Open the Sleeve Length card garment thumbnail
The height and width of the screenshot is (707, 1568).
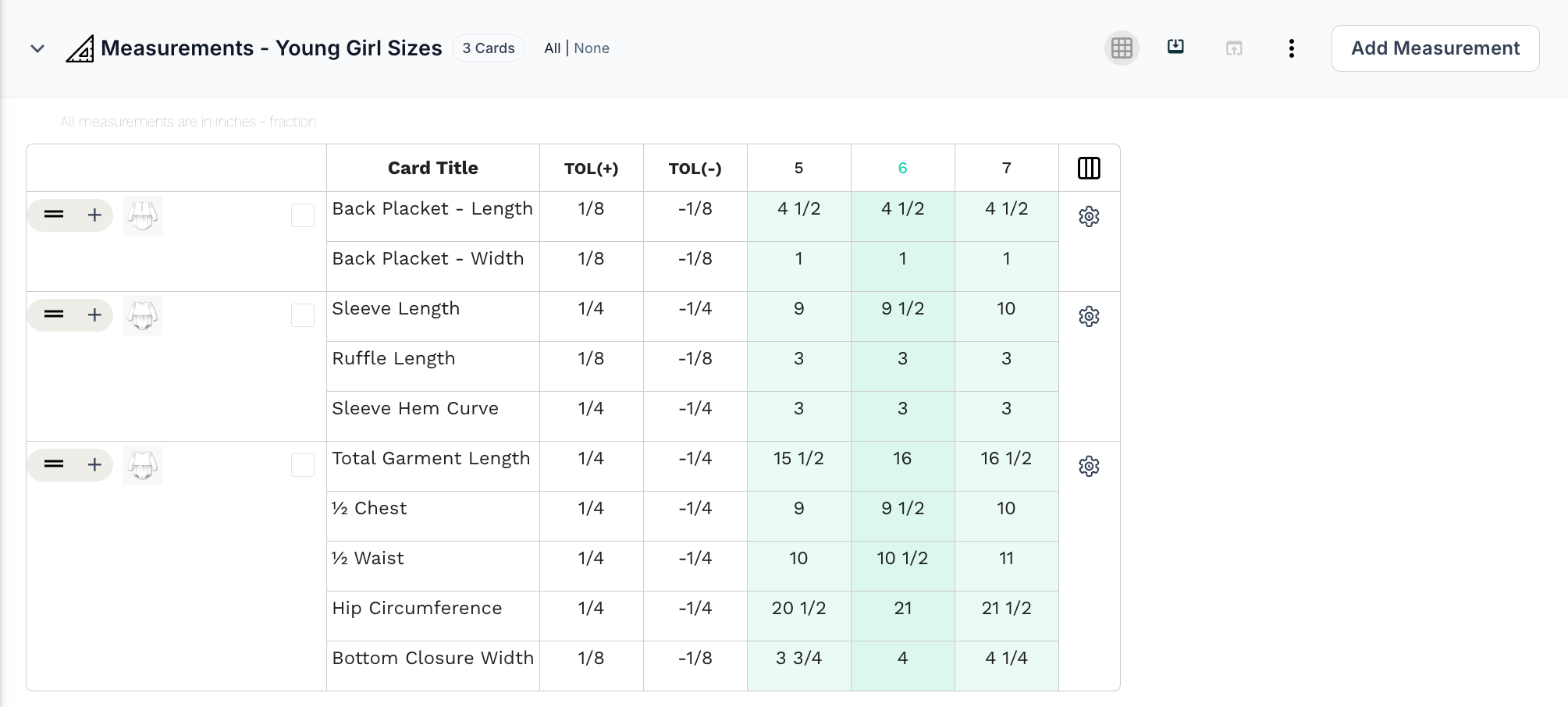click(142, 316)
